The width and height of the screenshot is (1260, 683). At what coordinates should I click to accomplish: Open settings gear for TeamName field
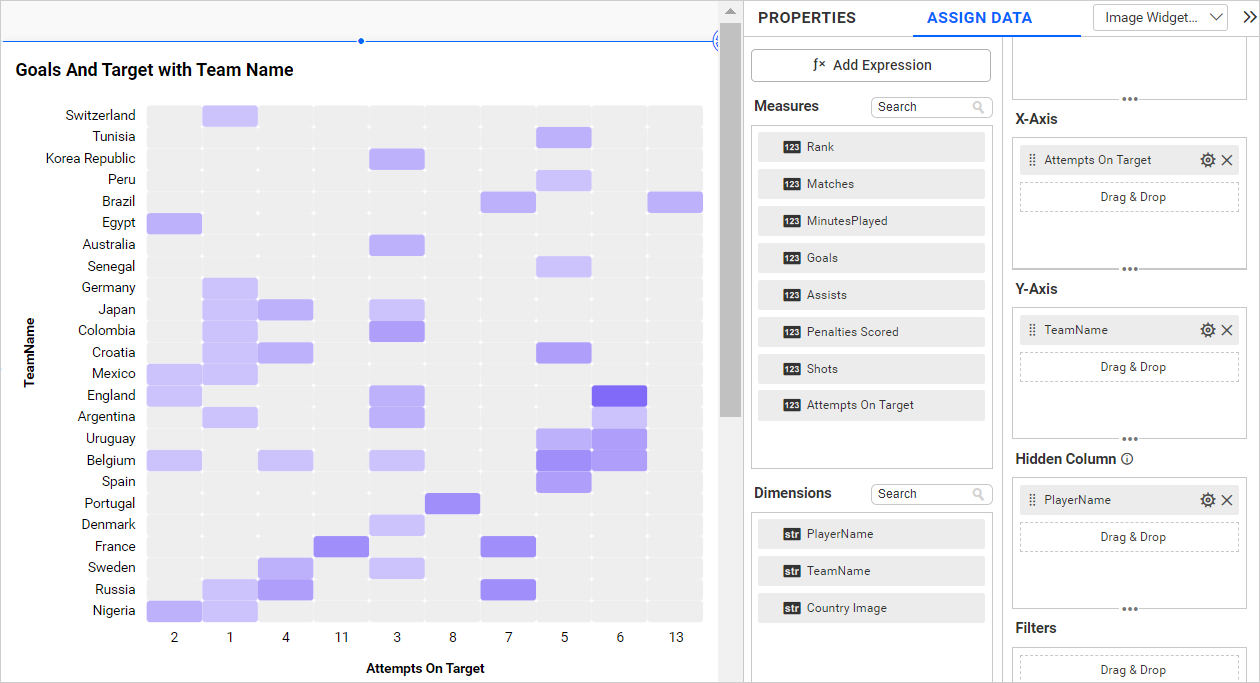(1207, 330)
